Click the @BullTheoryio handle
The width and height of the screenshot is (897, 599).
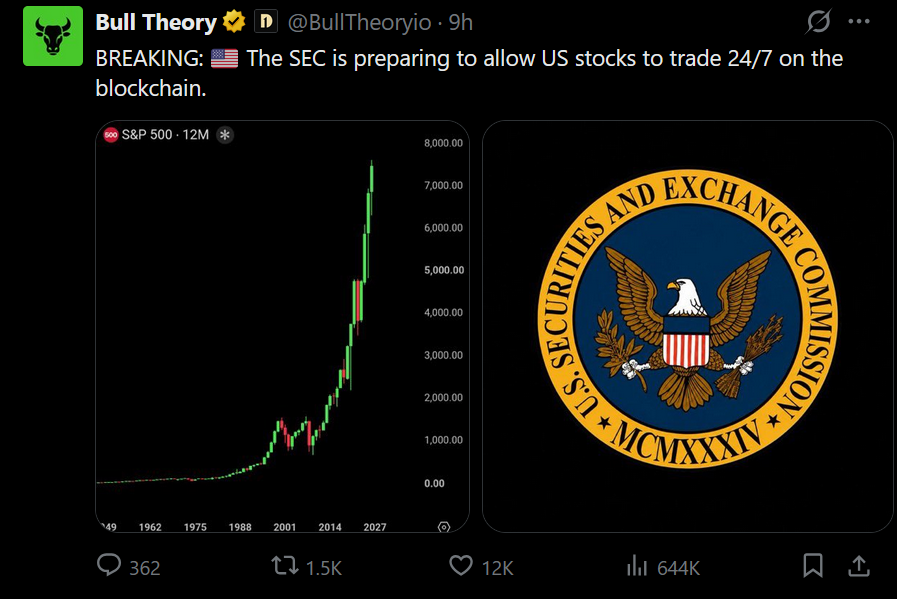(x=359, y=22)
